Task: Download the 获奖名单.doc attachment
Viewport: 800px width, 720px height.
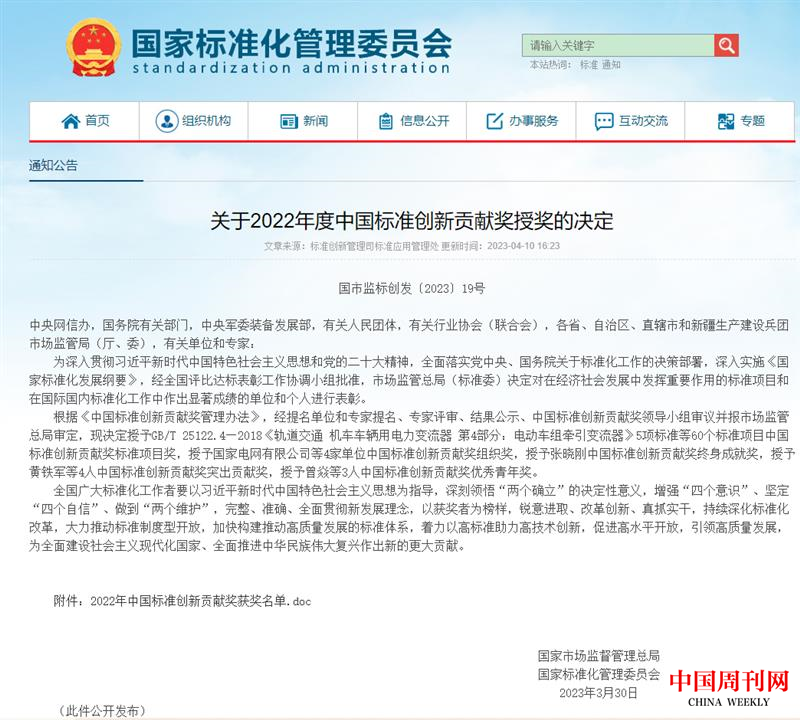Action: (201, 601)
